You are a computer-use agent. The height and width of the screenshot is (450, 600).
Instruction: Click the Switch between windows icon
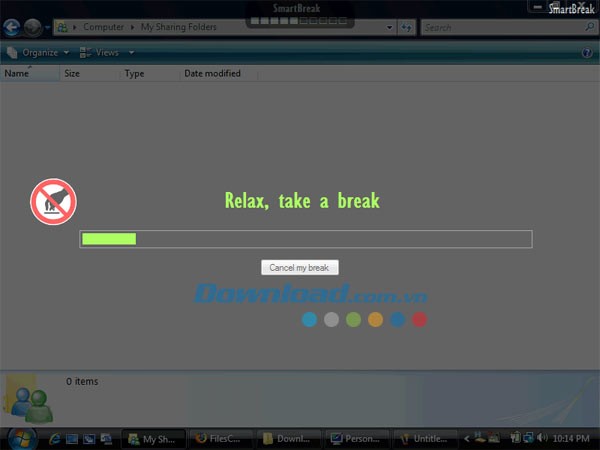(89, 439)
